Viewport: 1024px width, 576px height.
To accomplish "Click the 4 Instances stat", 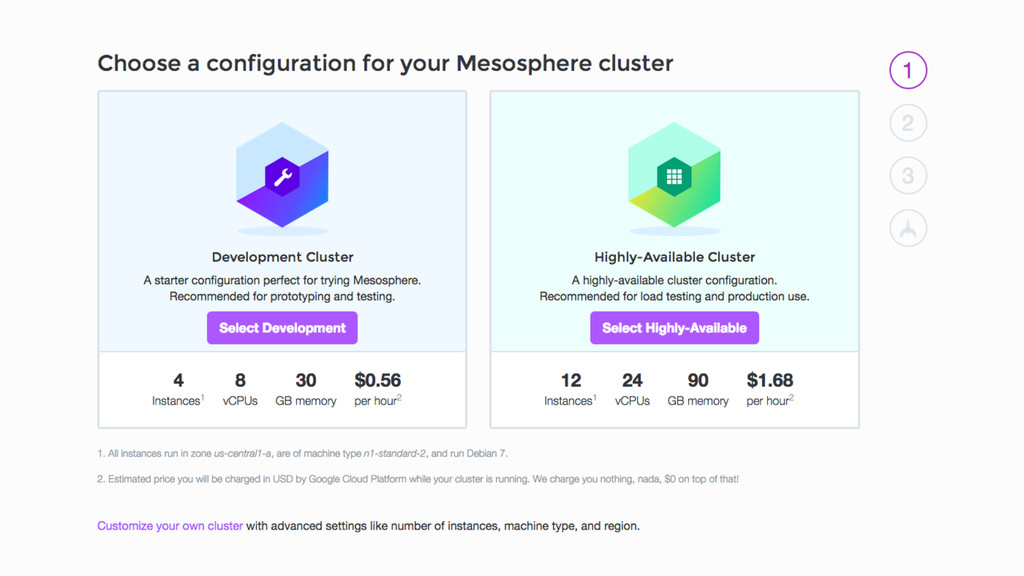I will [x=178, y=389].
